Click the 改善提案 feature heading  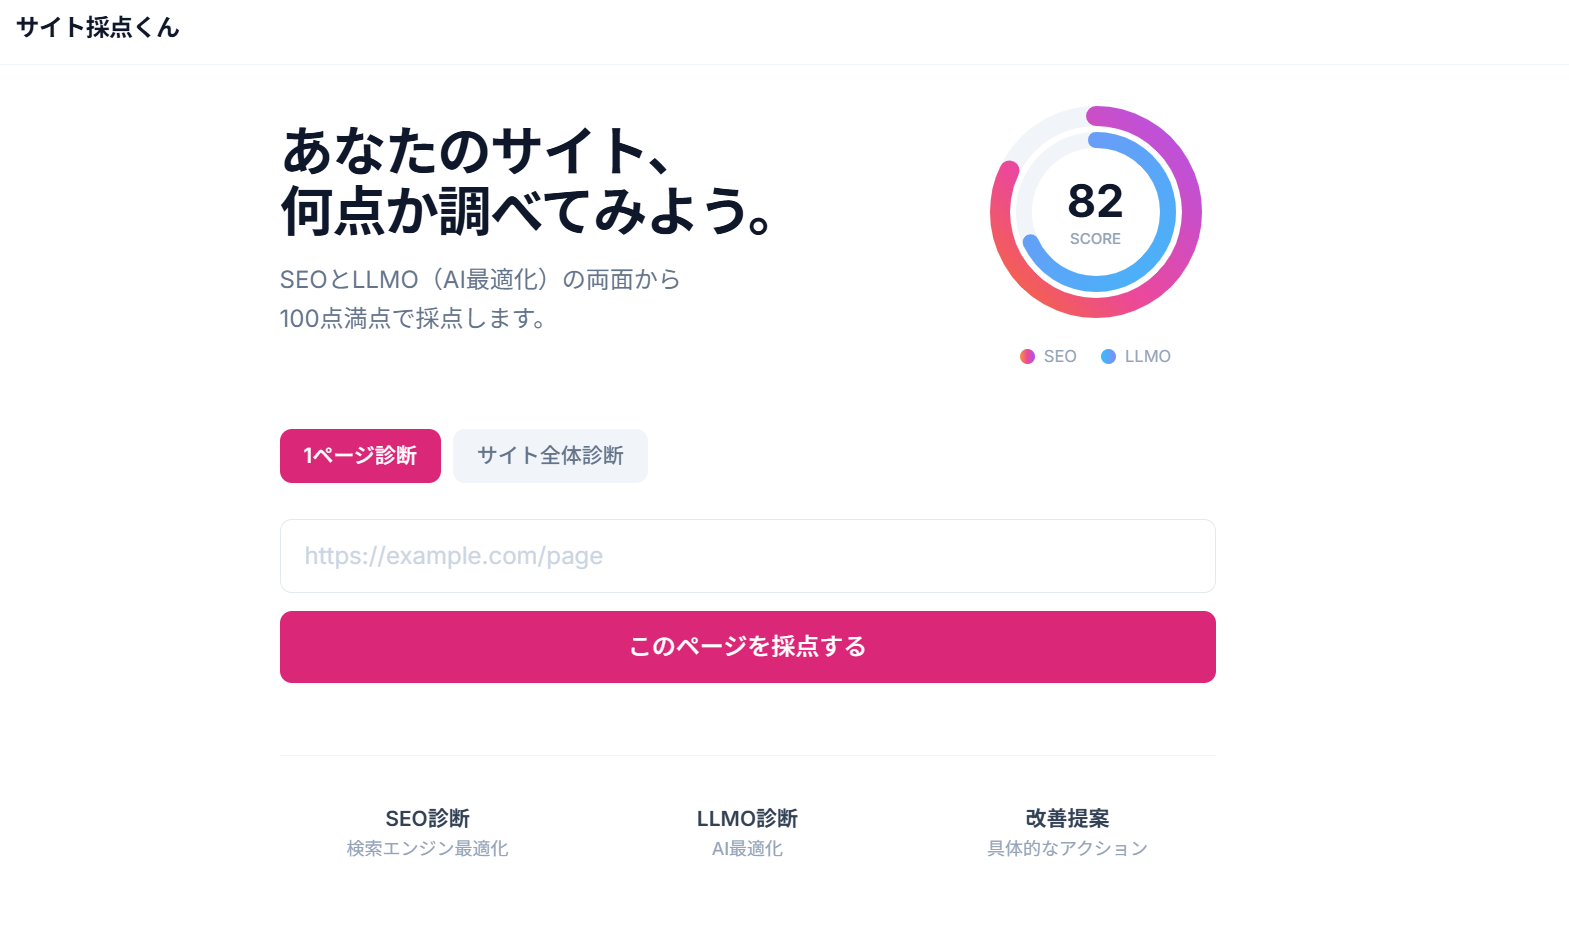(1067, 819)
